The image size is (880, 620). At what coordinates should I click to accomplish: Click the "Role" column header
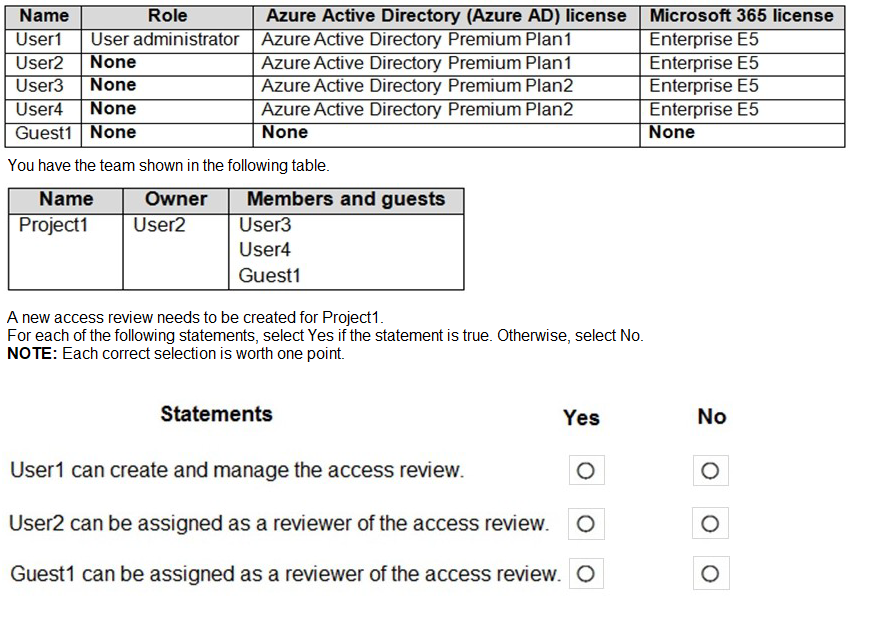tap(167, 16)
